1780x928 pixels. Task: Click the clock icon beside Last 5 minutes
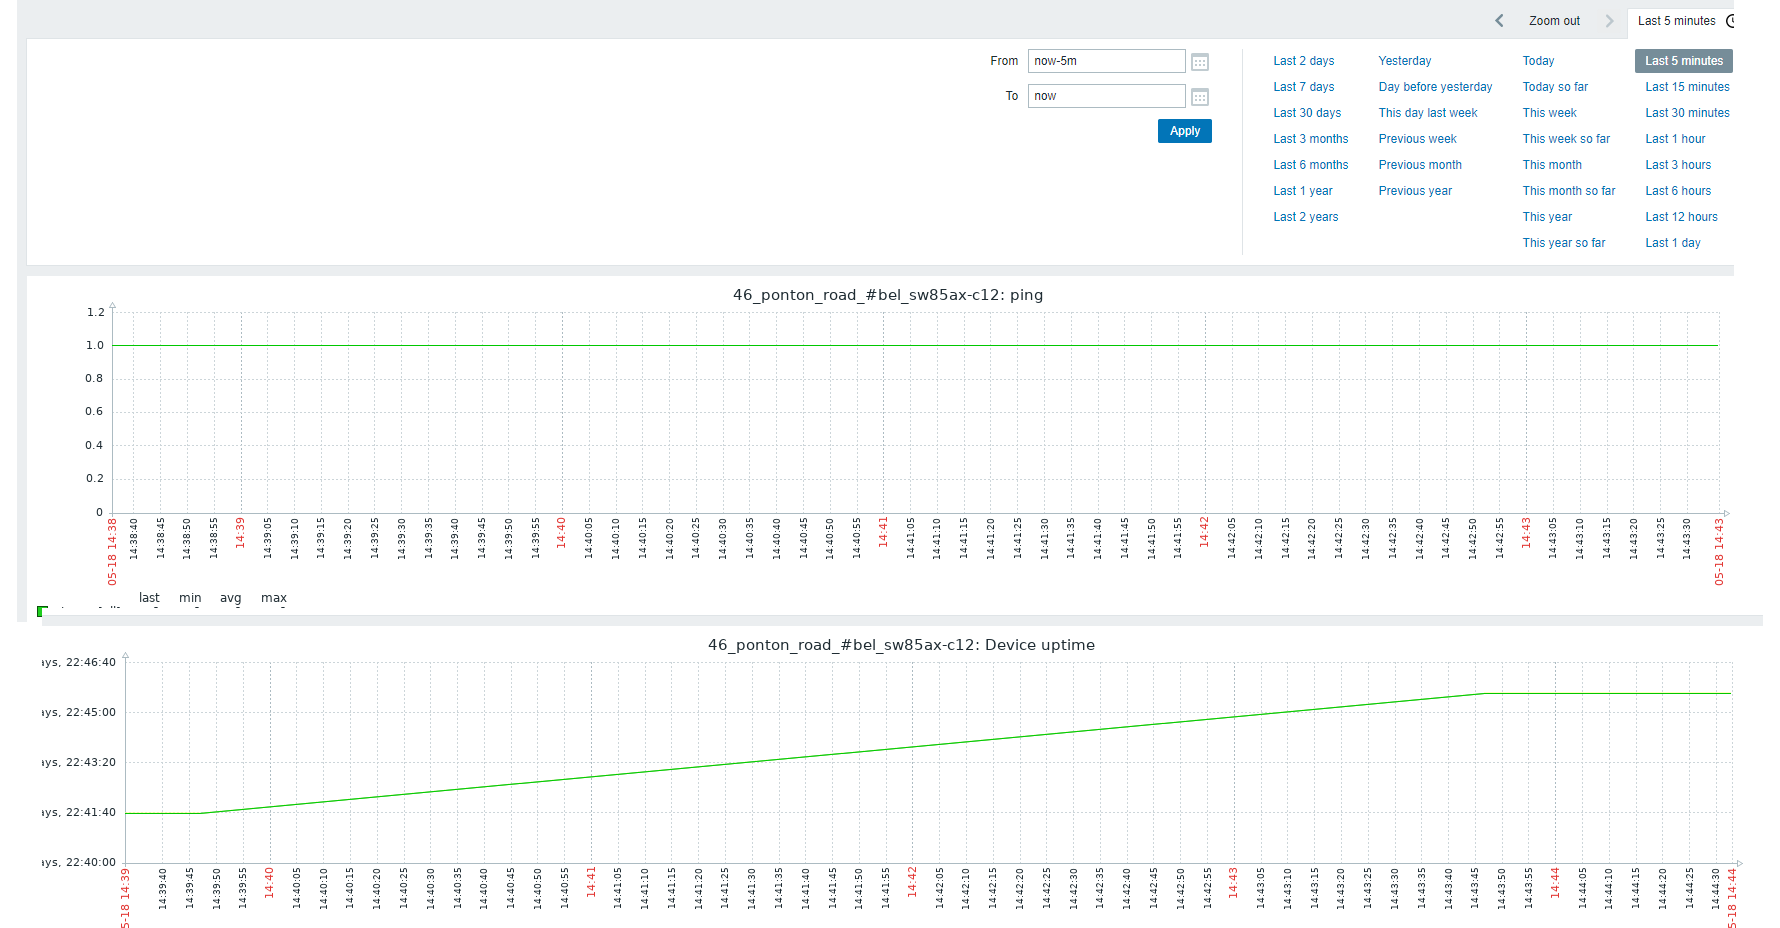(1730, 21)
